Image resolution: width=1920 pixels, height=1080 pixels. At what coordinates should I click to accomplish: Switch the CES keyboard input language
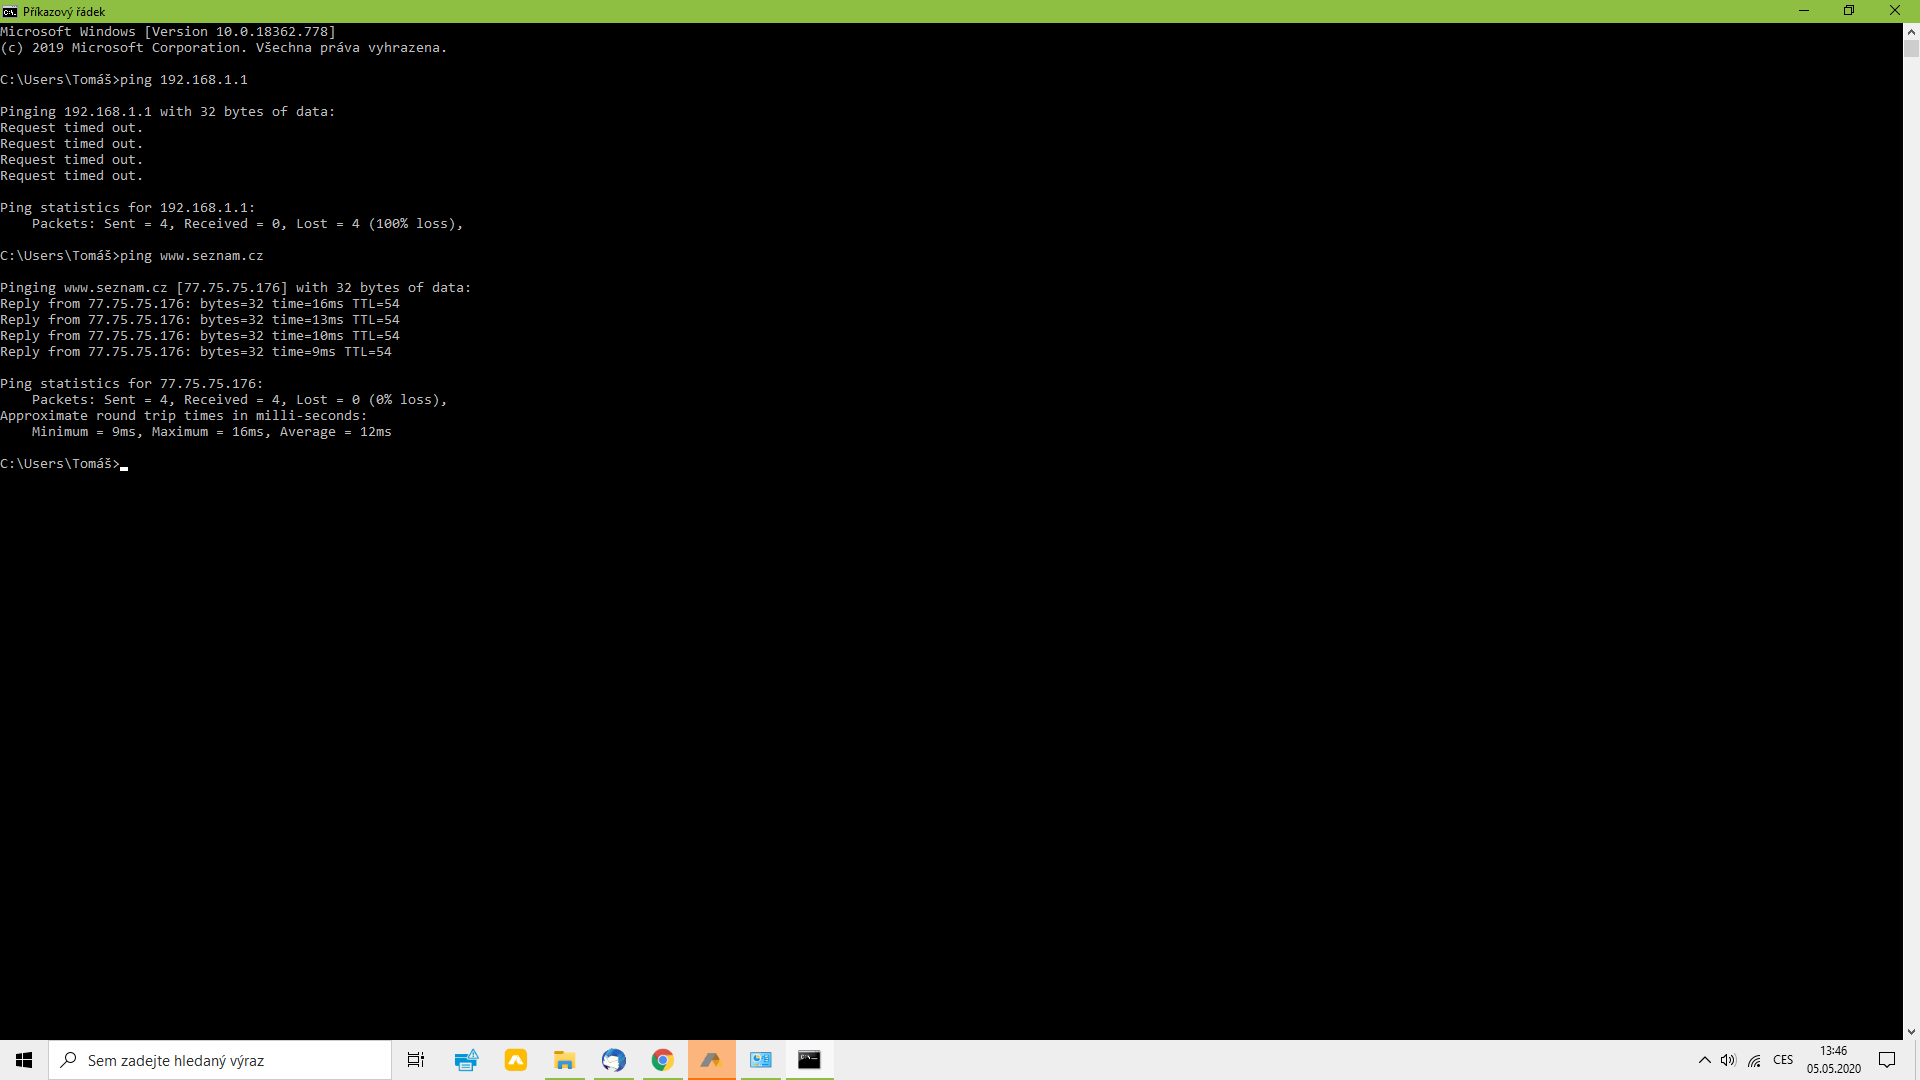coord(1783,1060)
